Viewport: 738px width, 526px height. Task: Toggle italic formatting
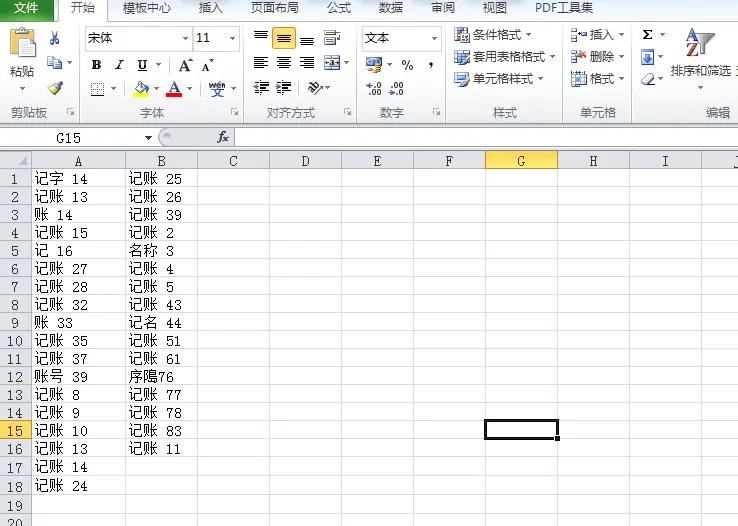(120, 65)
